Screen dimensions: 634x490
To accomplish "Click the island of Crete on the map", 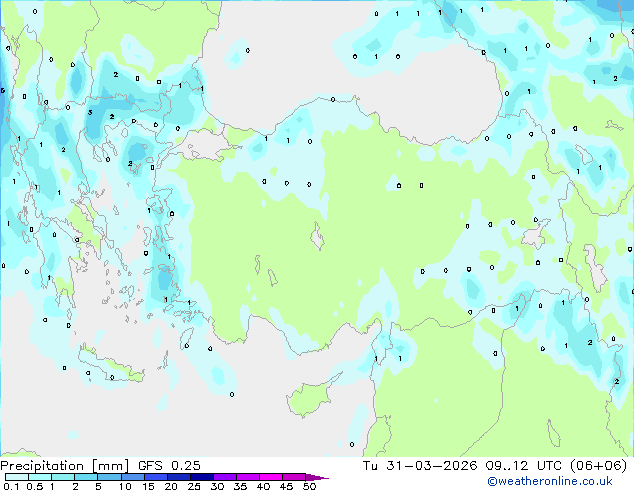I will point(110,365).
